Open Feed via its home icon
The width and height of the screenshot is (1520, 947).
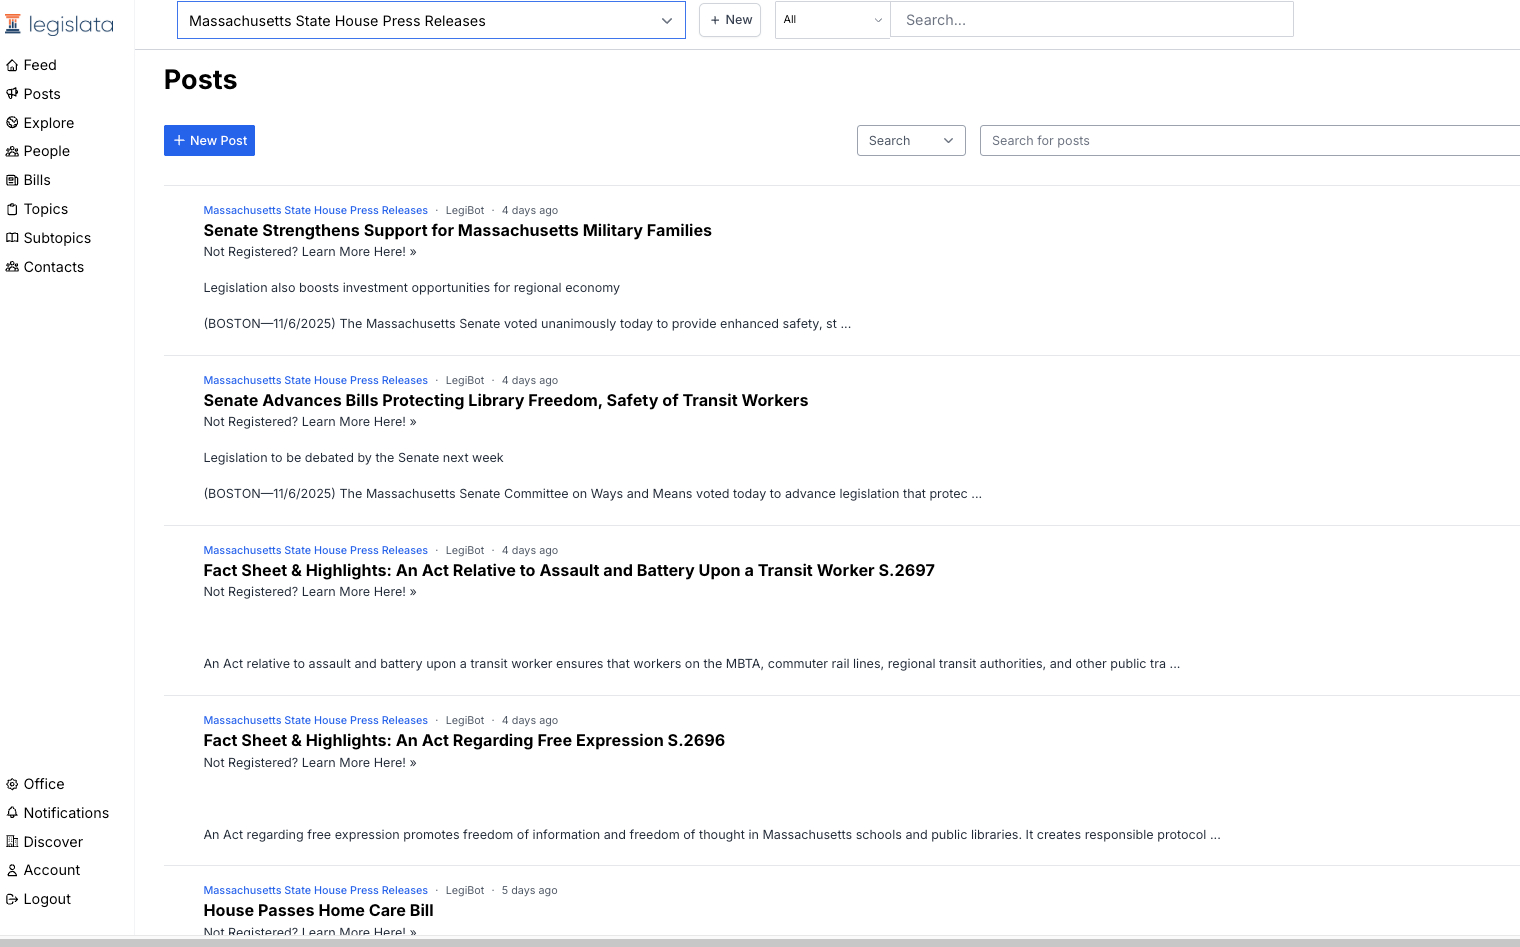[x=12, y=65]
